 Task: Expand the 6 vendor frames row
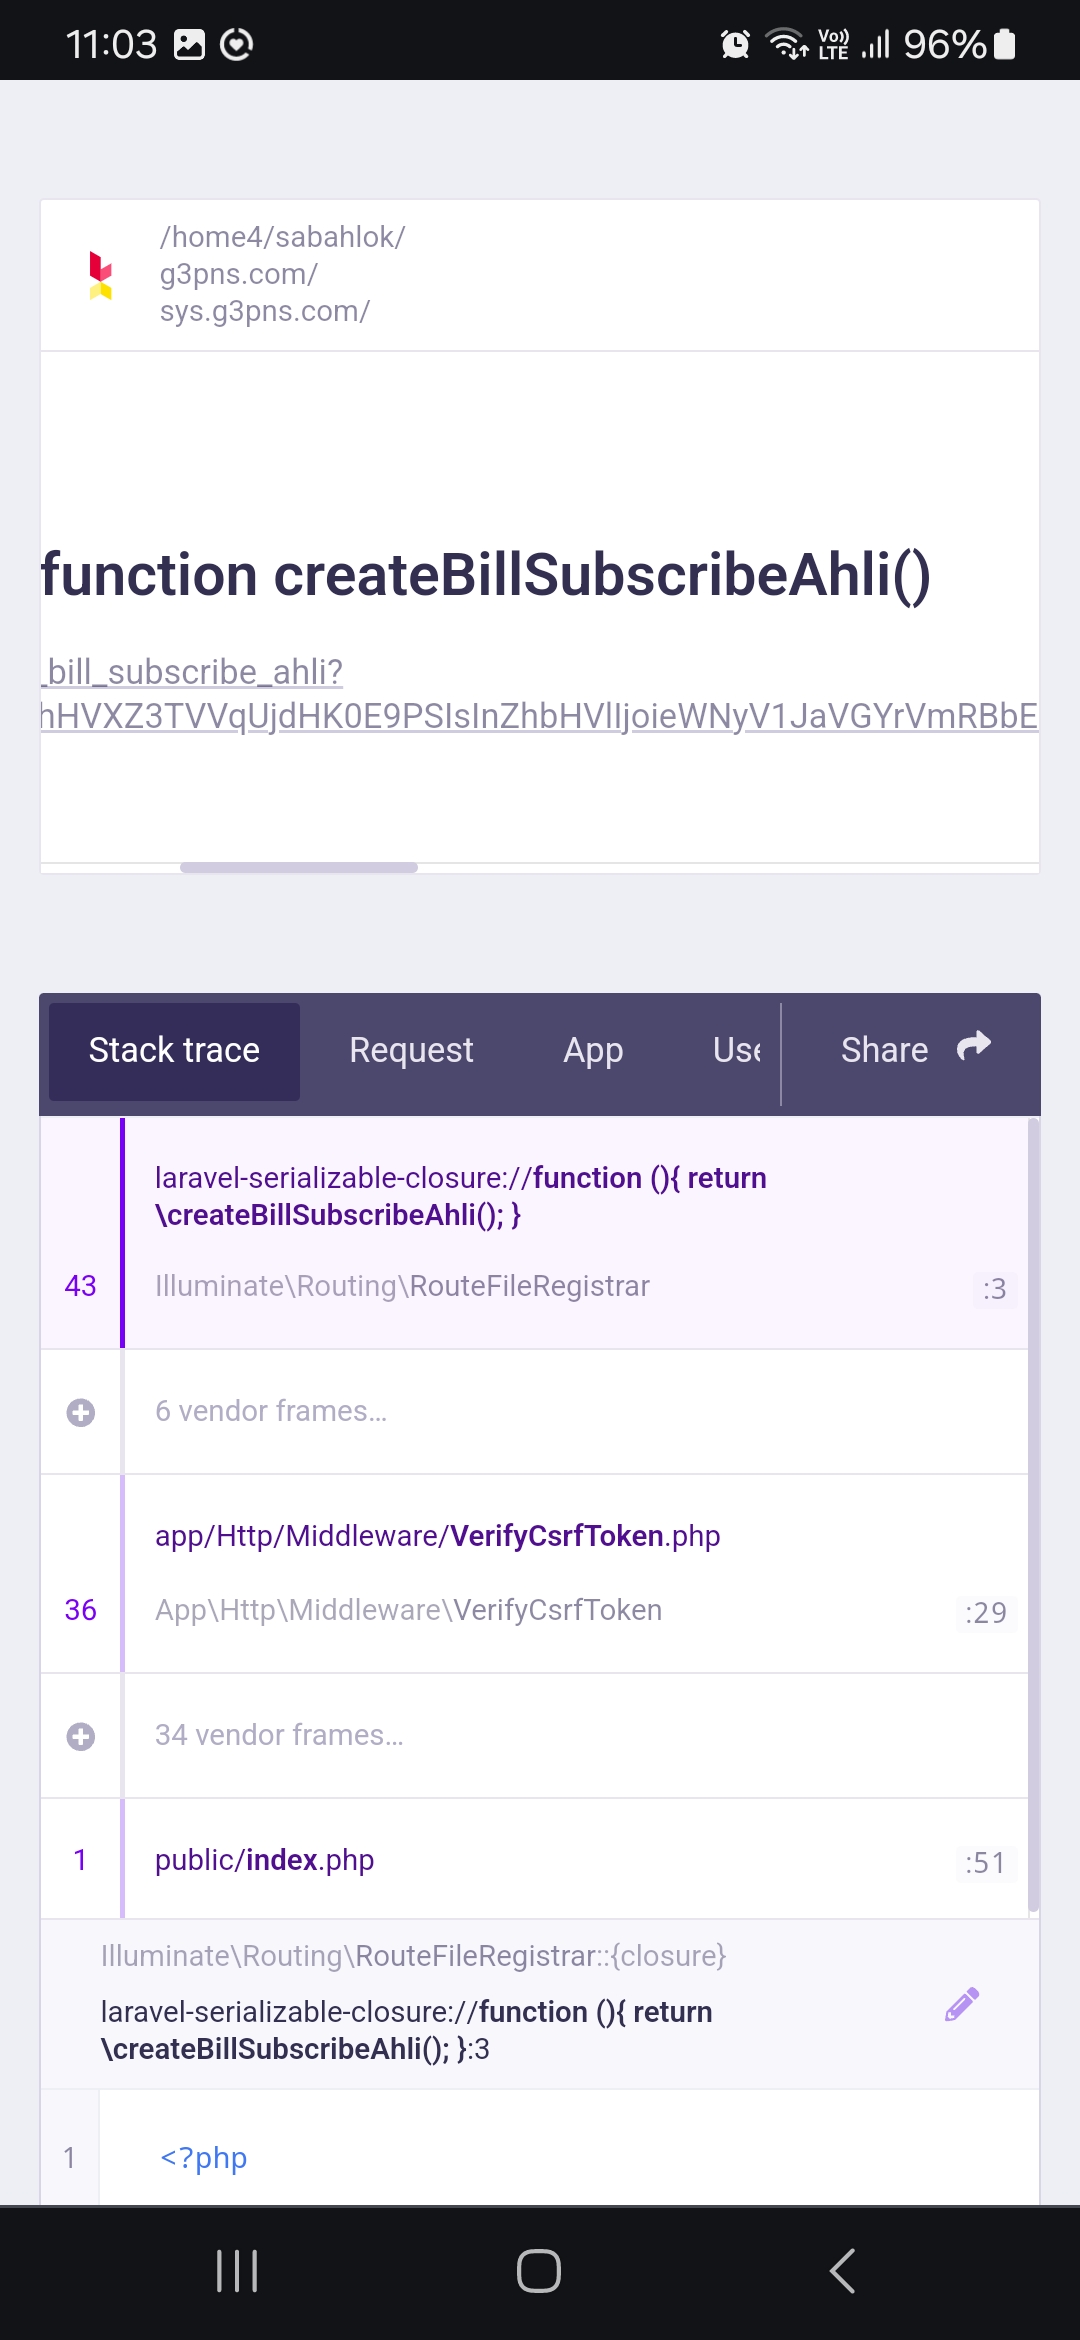tap(534, 1412)
